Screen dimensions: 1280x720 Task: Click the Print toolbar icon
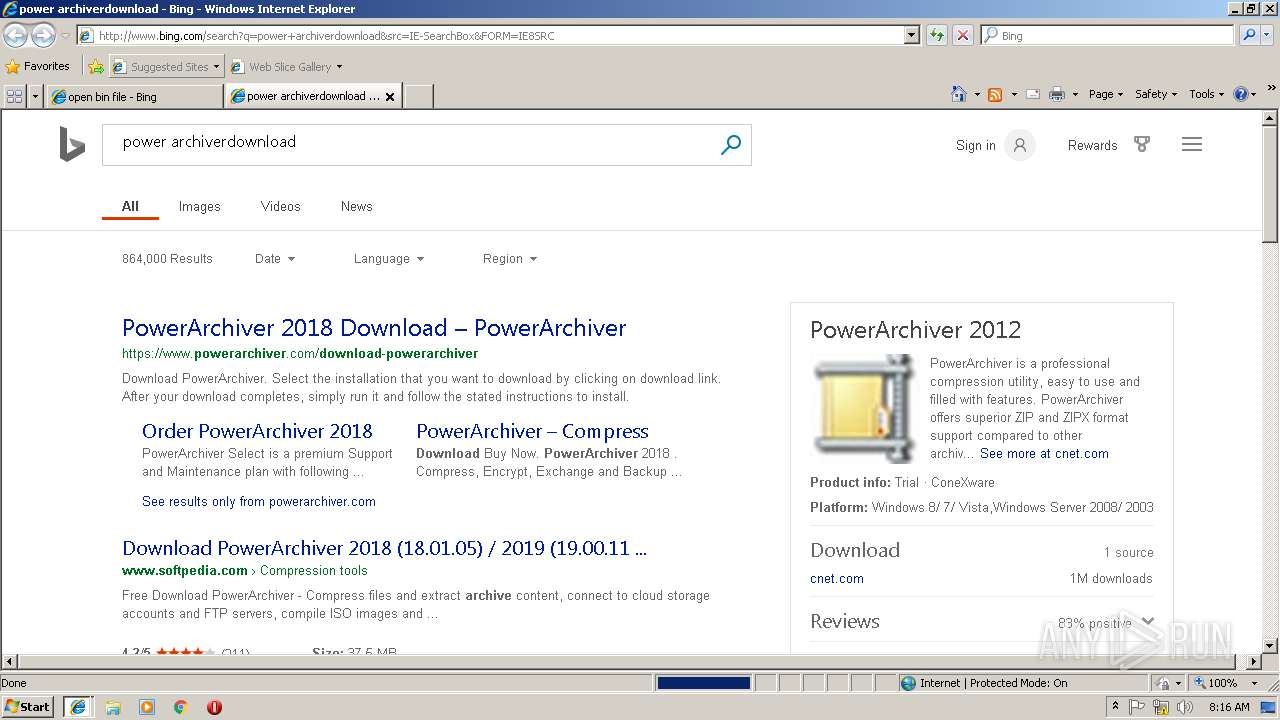point(1057,94)
